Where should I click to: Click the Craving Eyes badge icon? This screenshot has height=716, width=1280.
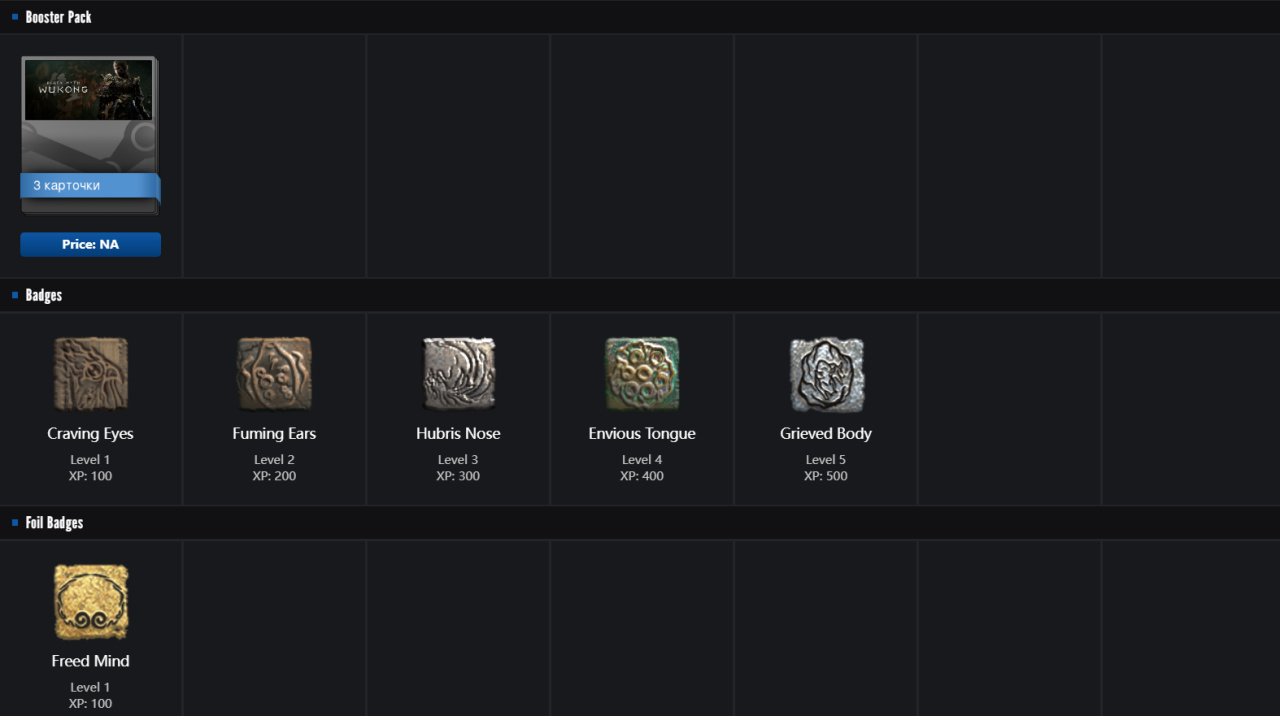pyautogui.click(x=91, y=374)
